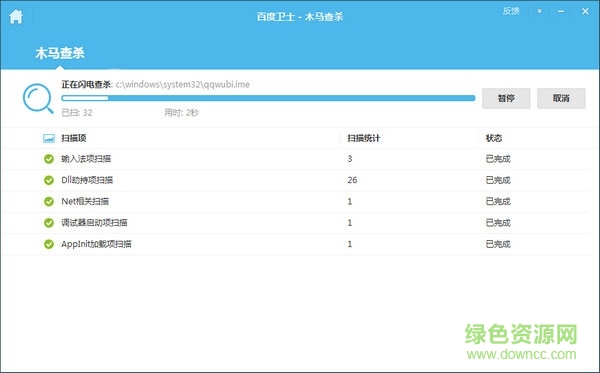Pause the scan with 暂停 button
The image size is (600, 373).
click(506, 98)
